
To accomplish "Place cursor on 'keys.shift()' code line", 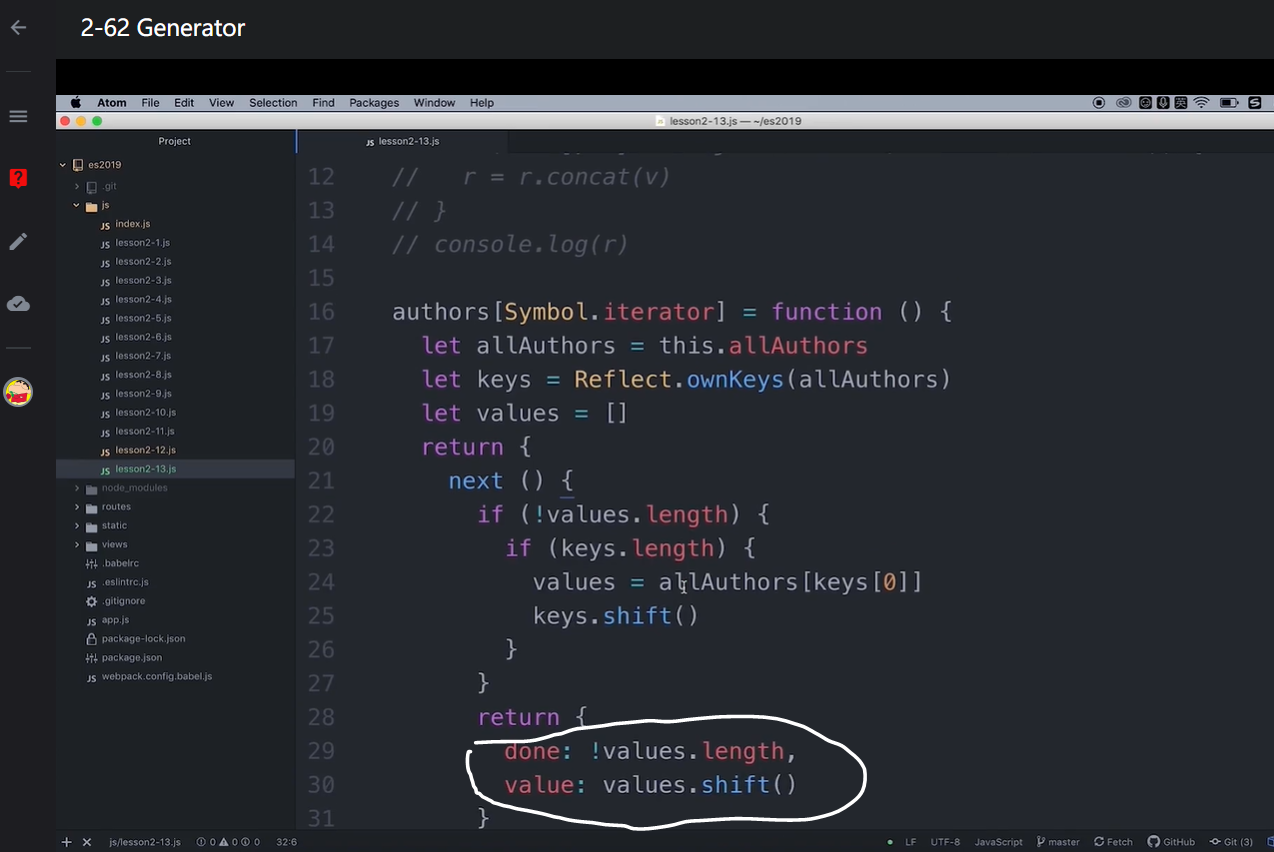I will click(x=615, y=616).
